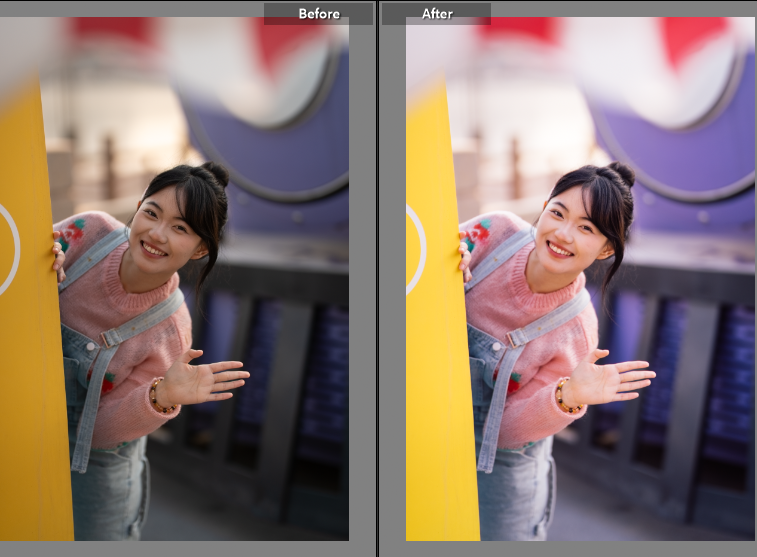This screenshot has width=757, height=557.
Task: Click the divider between Before and After panes
Action: pos(377,280)
